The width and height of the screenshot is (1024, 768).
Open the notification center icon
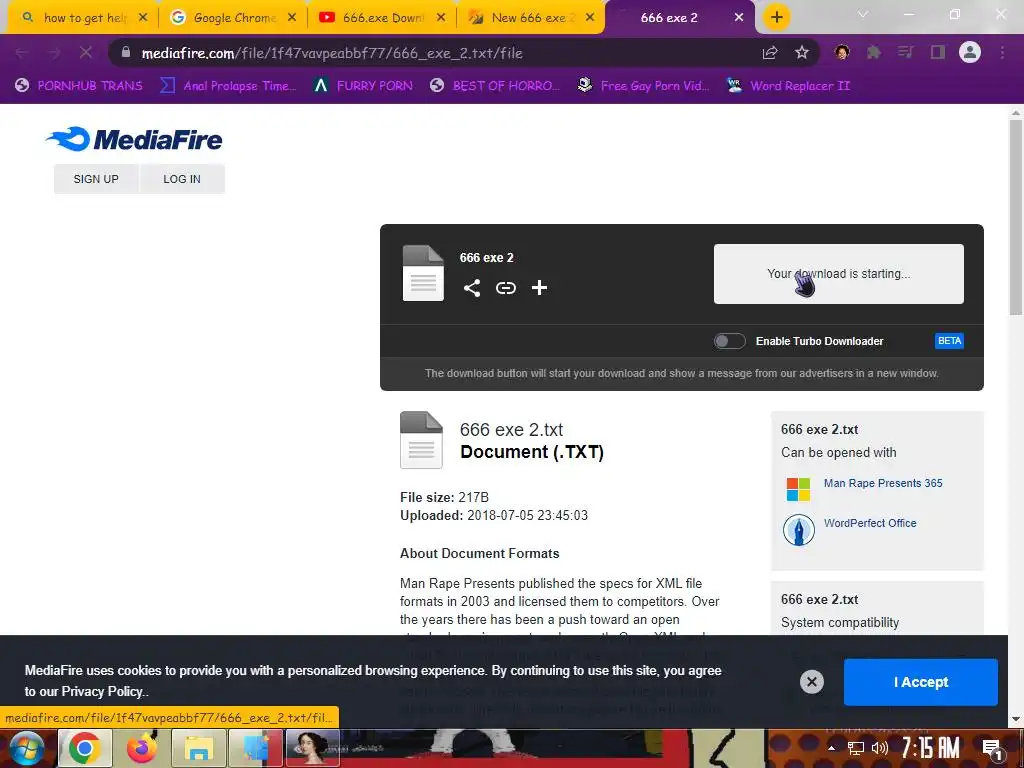point(992,748)
